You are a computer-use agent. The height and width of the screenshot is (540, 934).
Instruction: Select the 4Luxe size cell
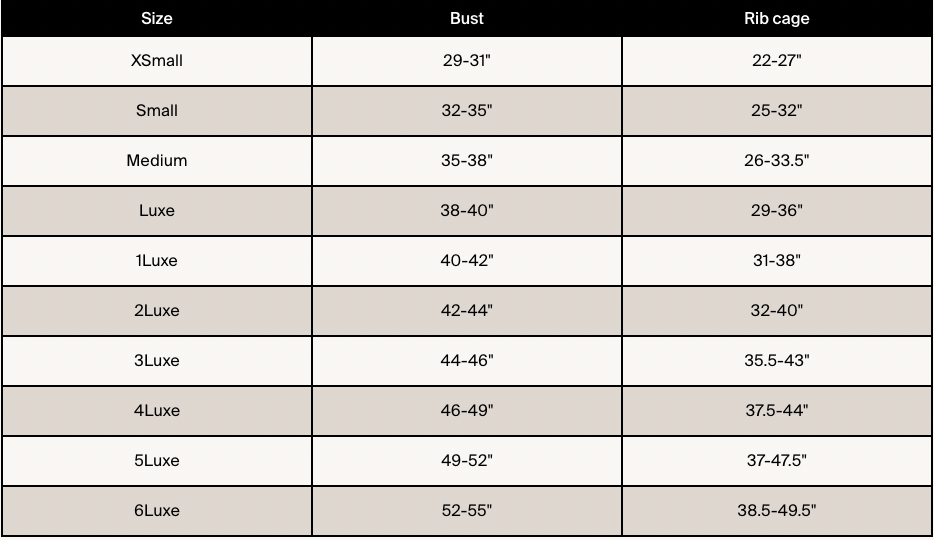point(157,411)
